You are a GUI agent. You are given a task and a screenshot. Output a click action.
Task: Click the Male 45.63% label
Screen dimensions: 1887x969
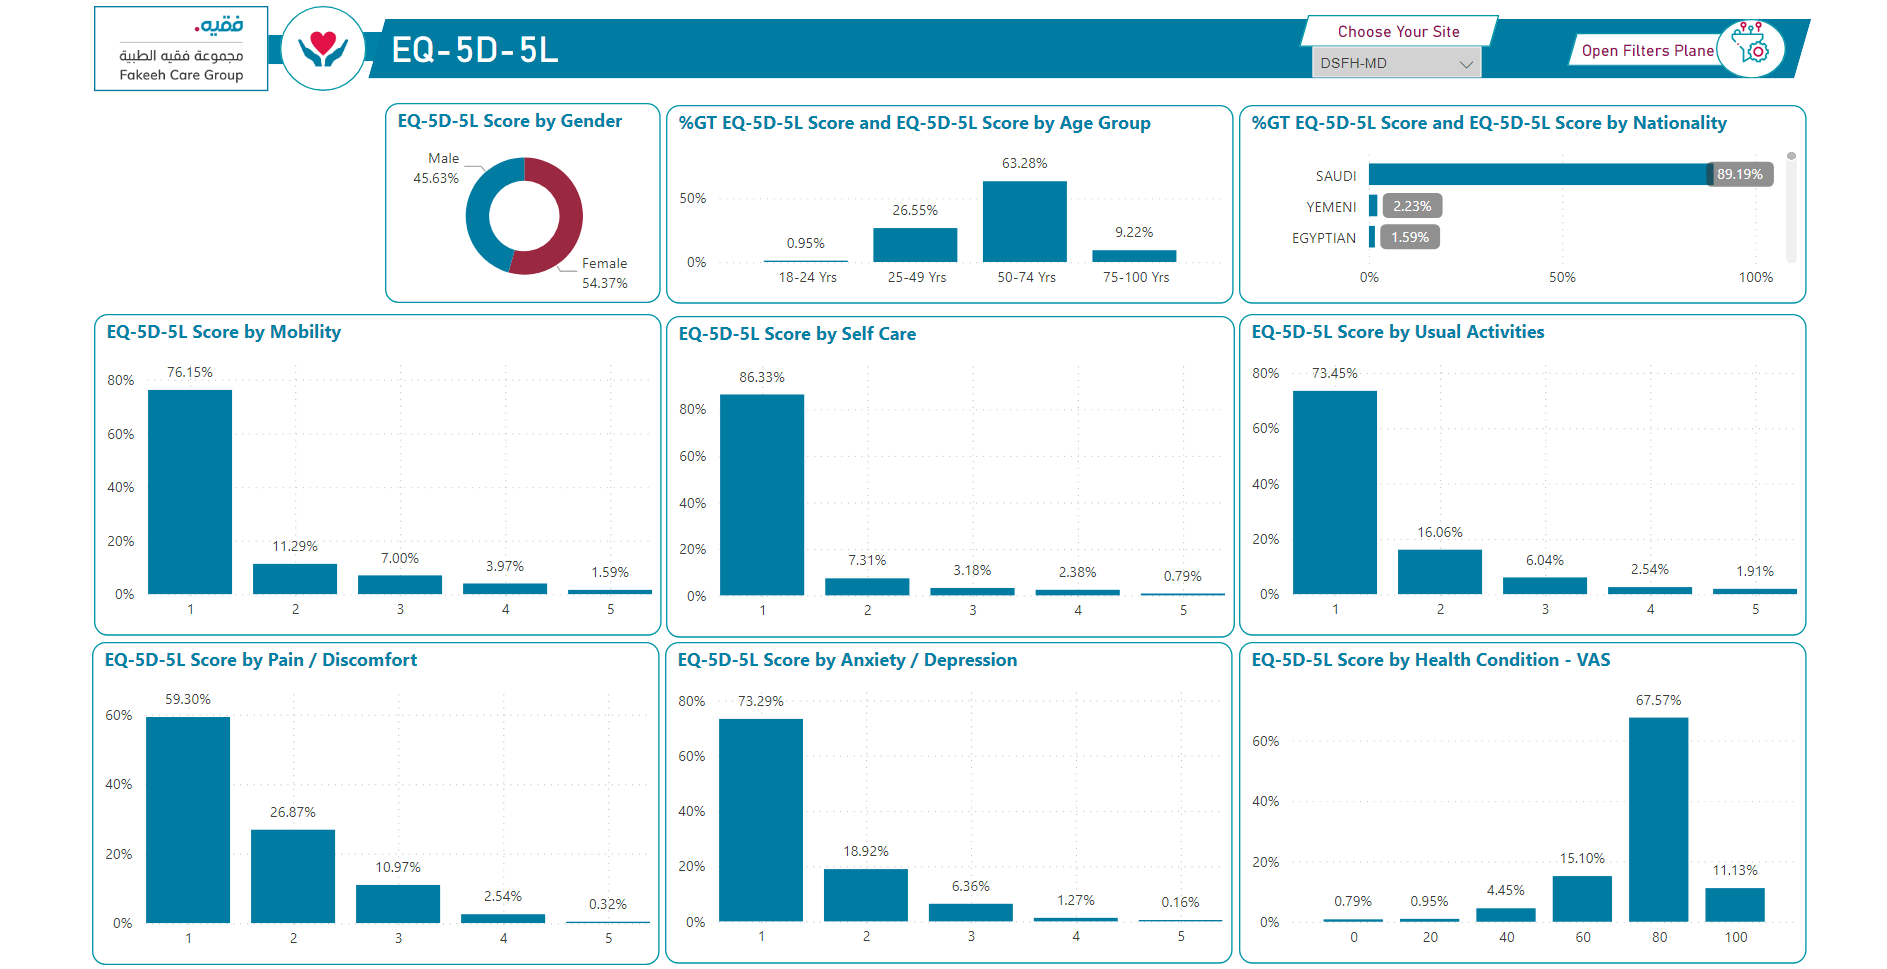click(x=437, y=168)
